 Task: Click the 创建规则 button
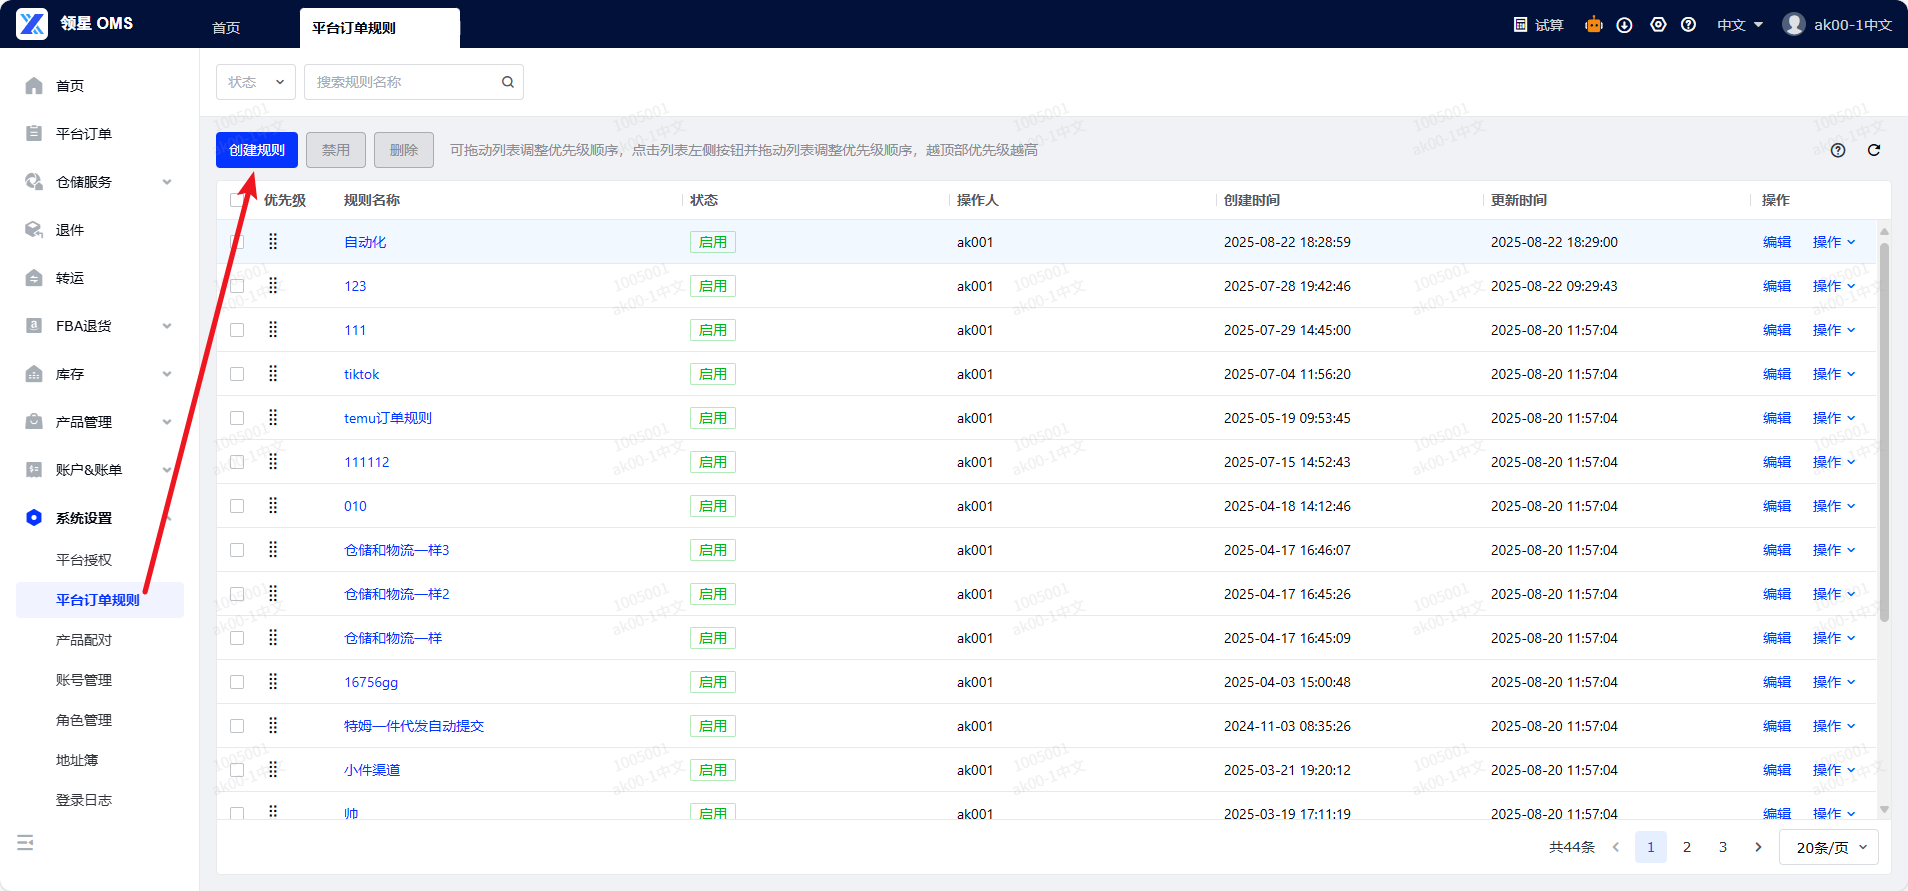257,150
